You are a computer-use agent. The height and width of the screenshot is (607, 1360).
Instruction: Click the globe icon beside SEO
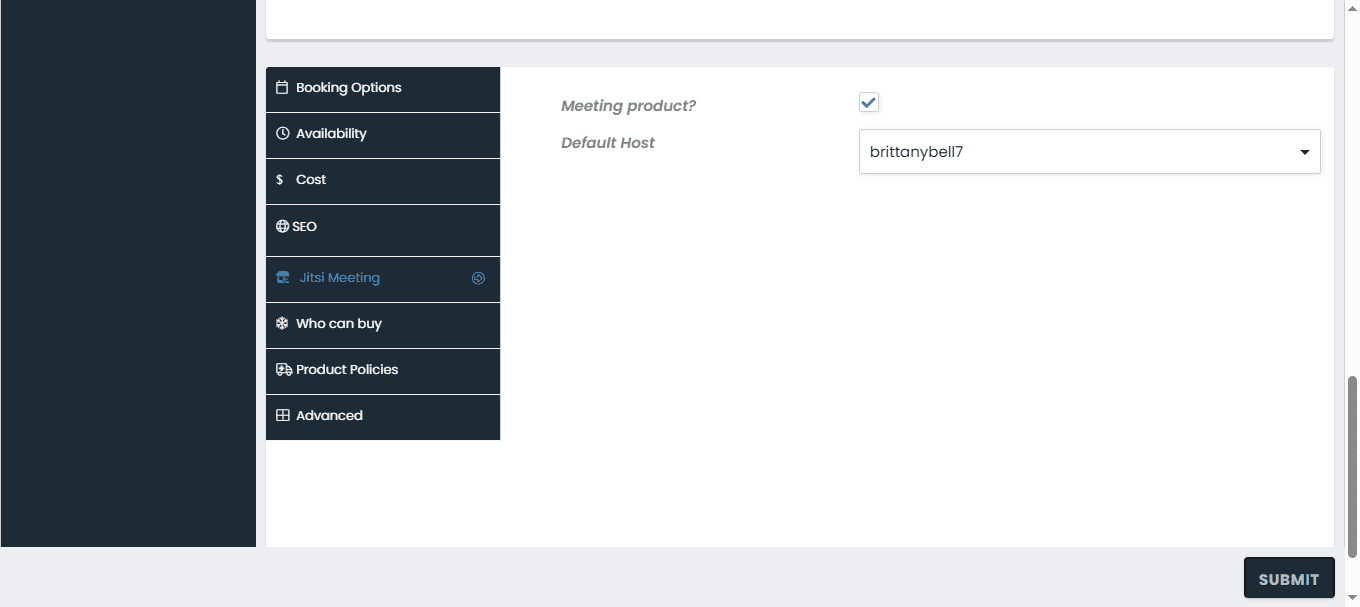282,227
